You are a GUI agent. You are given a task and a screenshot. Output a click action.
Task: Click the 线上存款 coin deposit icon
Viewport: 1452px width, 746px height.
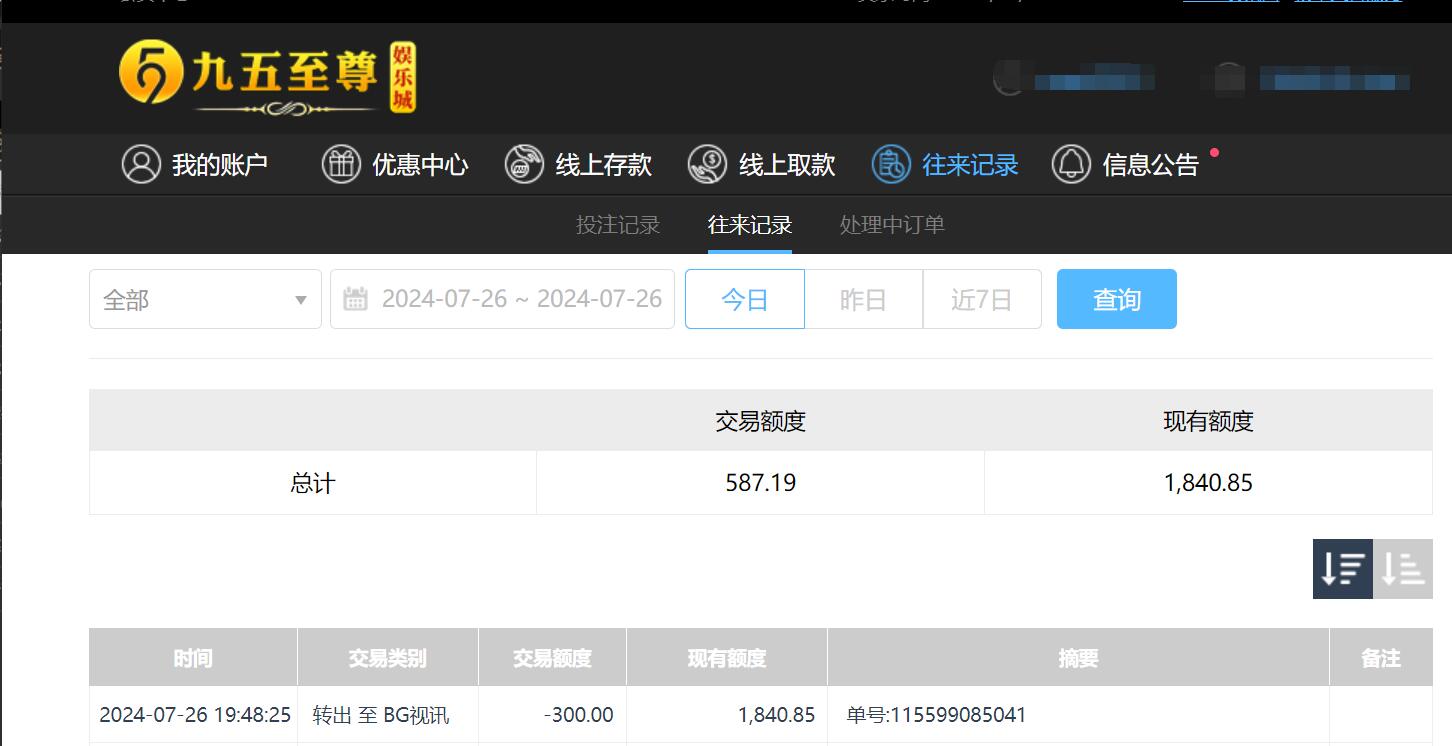point(523,164)
